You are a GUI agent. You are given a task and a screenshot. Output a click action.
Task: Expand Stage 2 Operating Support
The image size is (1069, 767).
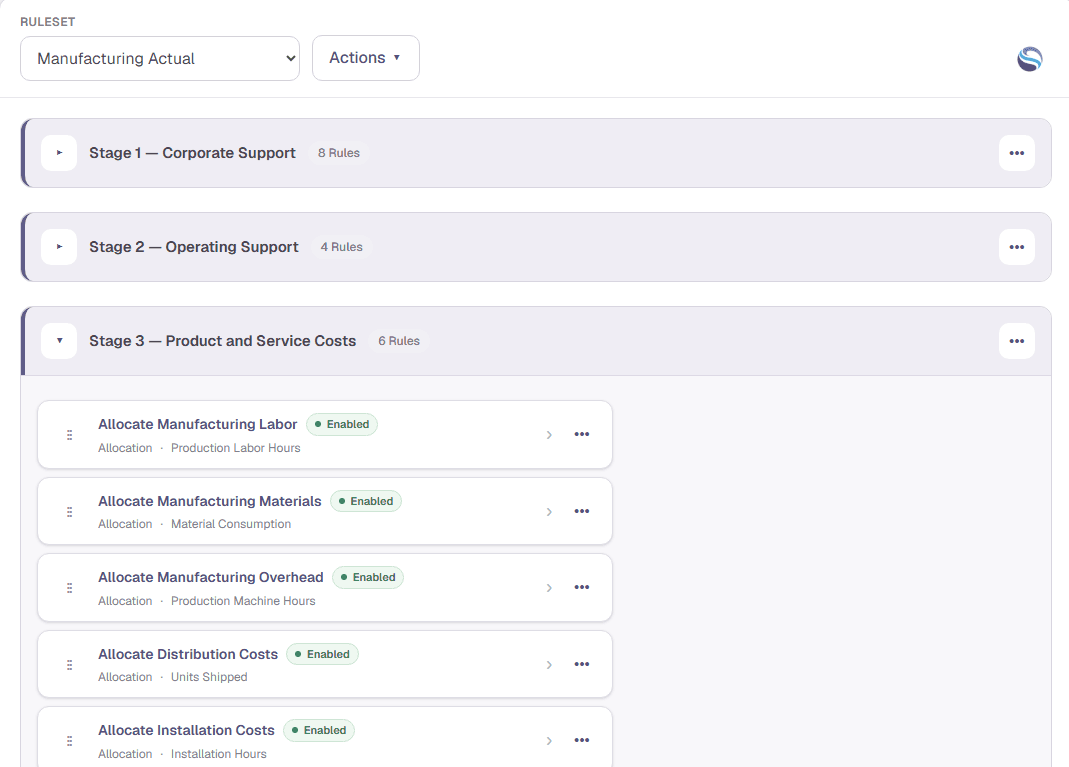point(59,247)
